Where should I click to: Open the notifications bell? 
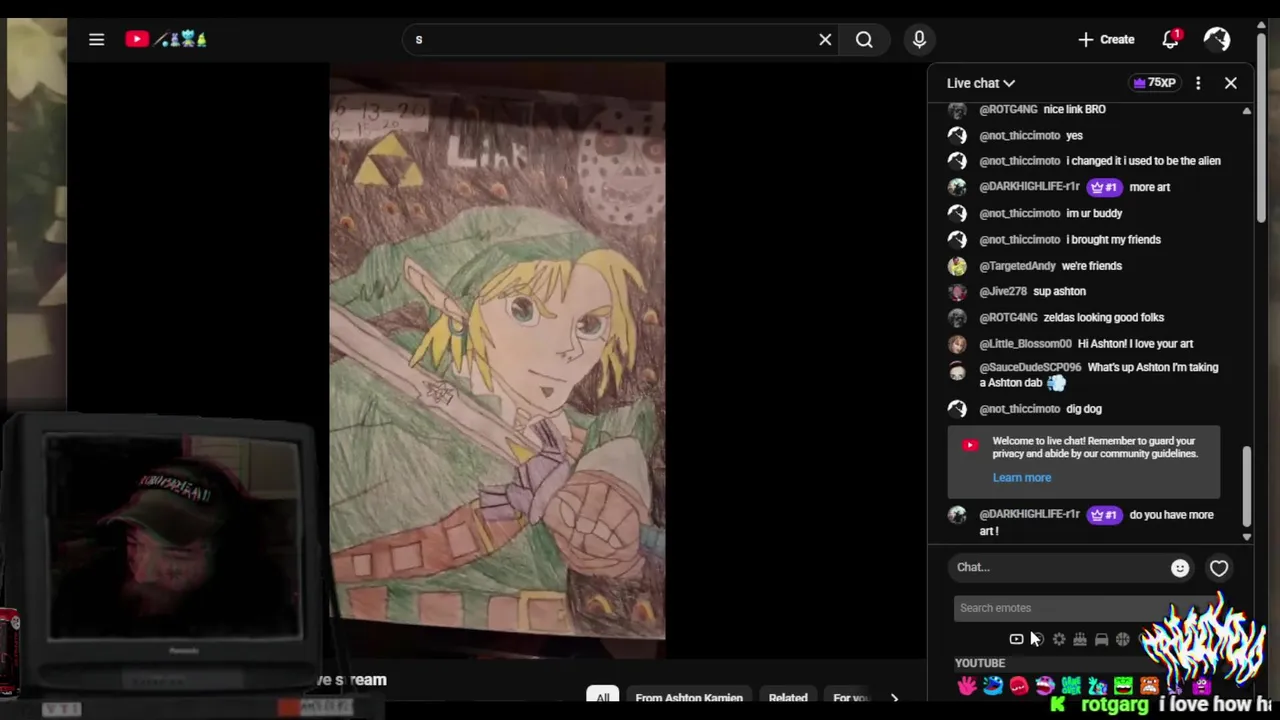pyautogui.click(x=1170, y=40)
